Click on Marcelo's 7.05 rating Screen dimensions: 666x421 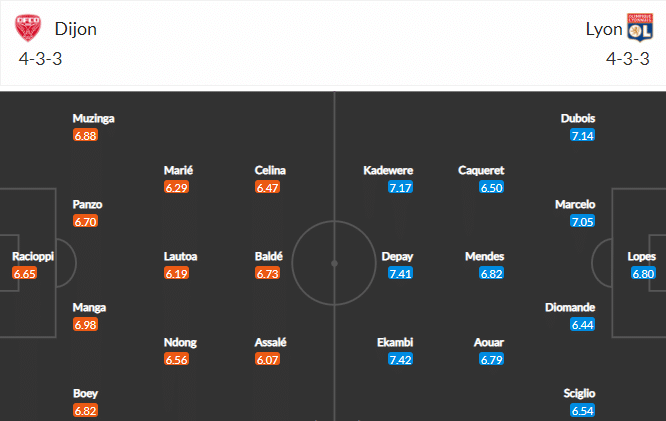582,221
